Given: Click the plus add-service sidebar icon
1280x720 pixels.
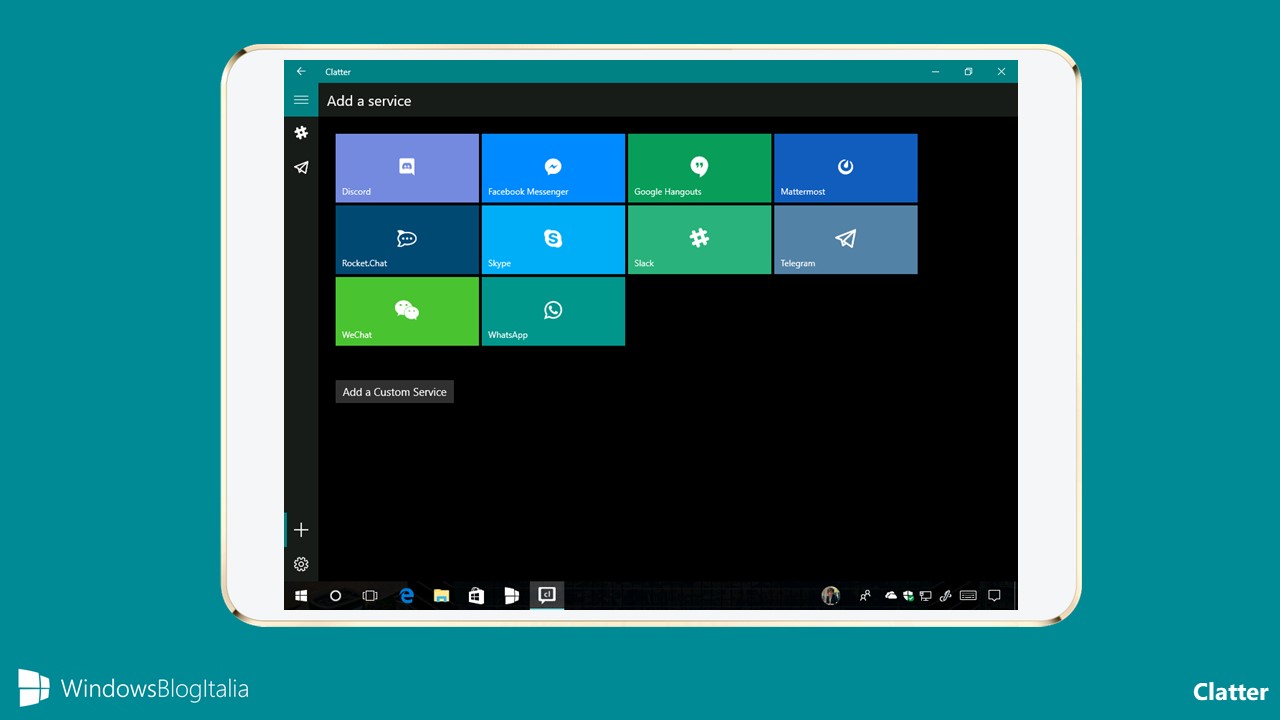Looking at the screenshot, I should [x=301, y=530].
